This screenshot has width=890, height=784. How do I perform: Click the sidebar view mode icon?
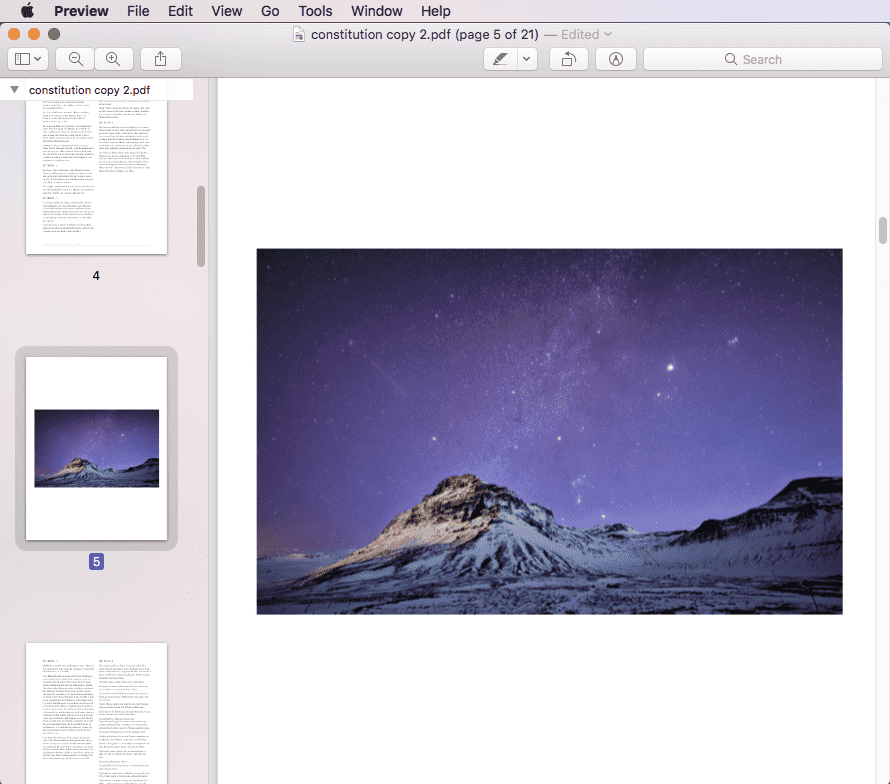click(21, 58)
